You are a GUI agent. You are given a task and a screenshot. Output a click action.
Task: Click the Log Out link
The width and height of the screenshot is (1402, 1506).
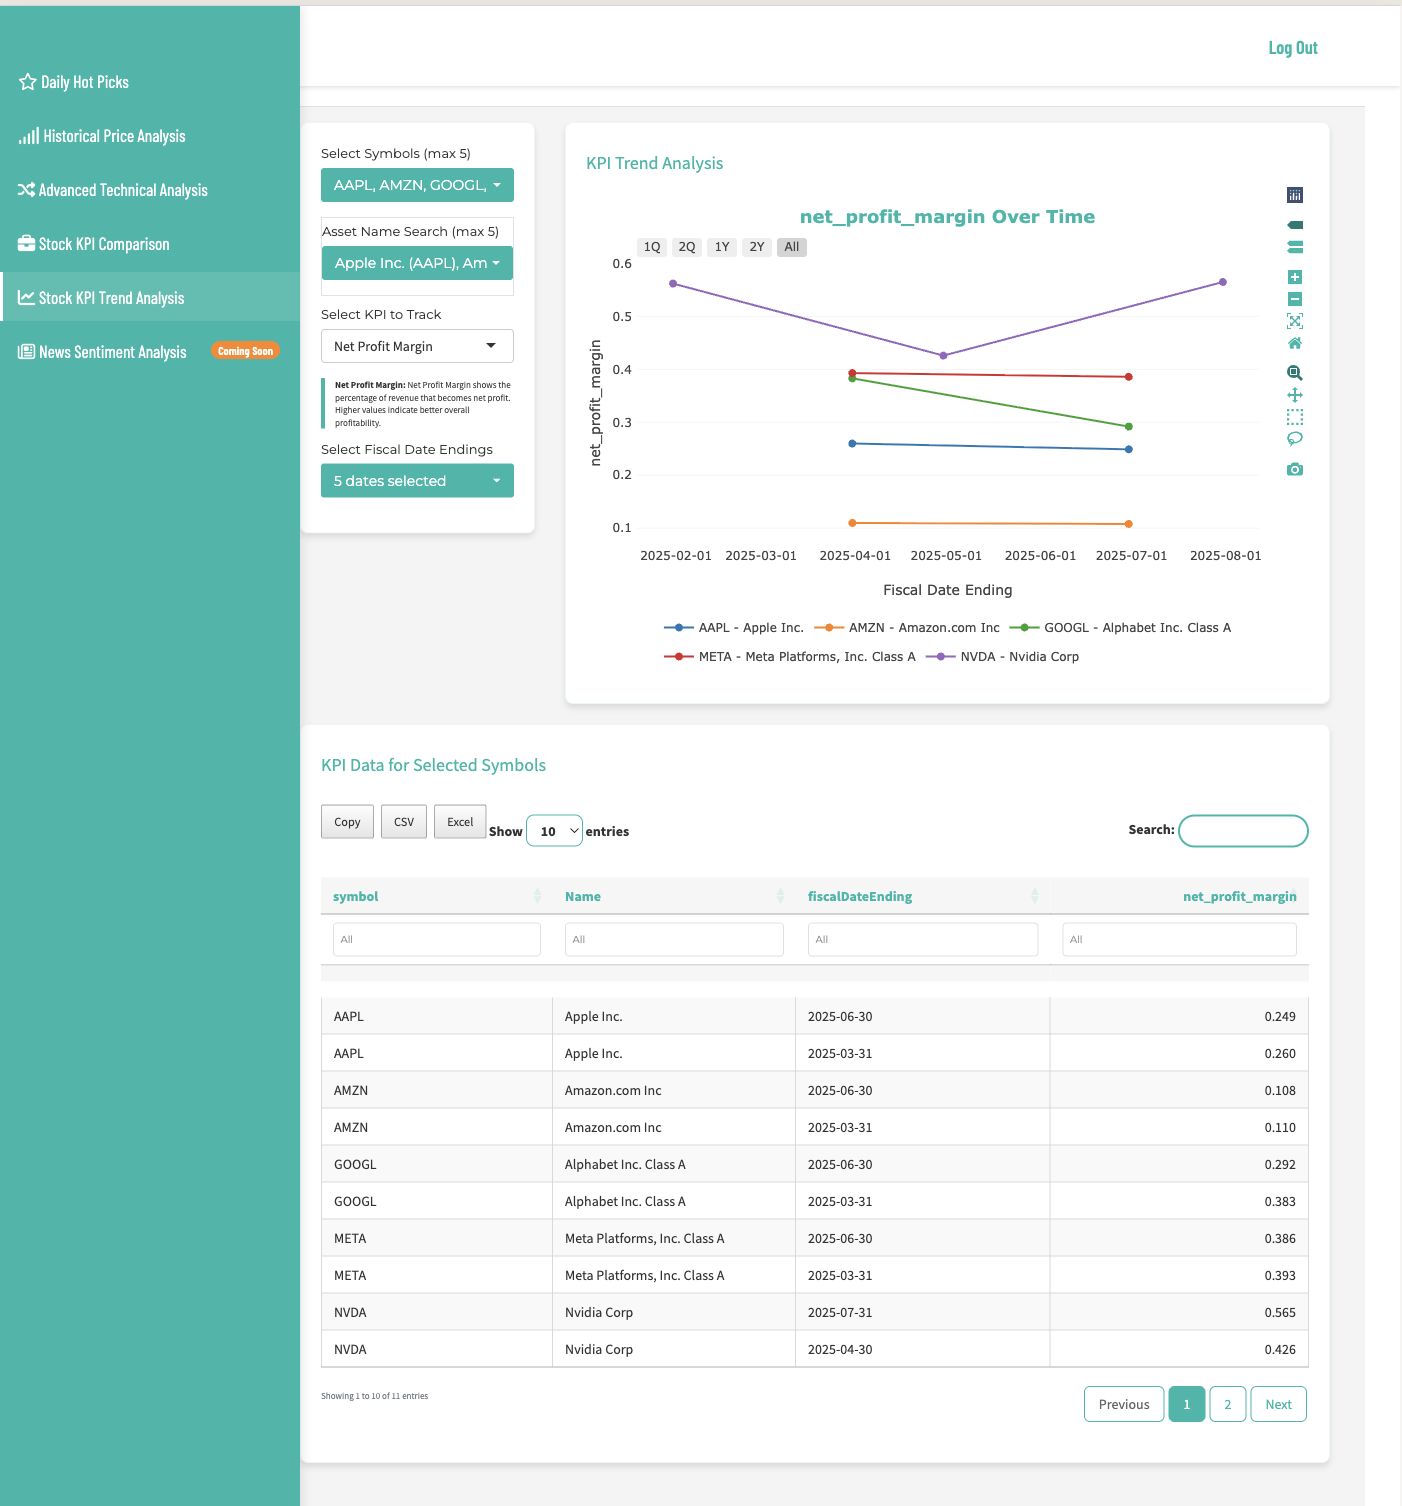1292,48
